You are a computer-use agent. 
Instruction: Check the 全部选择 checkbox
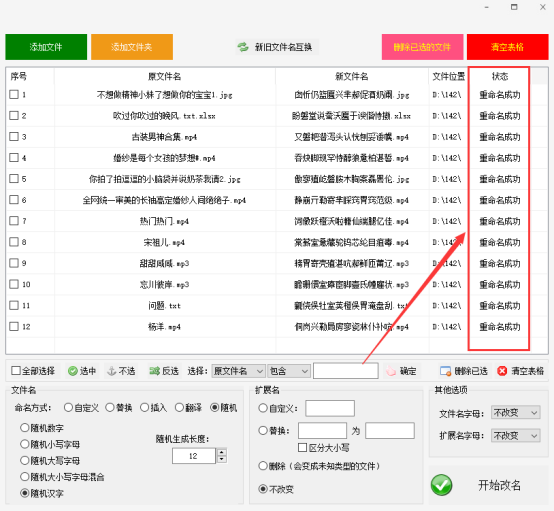[x=16, y=370]
